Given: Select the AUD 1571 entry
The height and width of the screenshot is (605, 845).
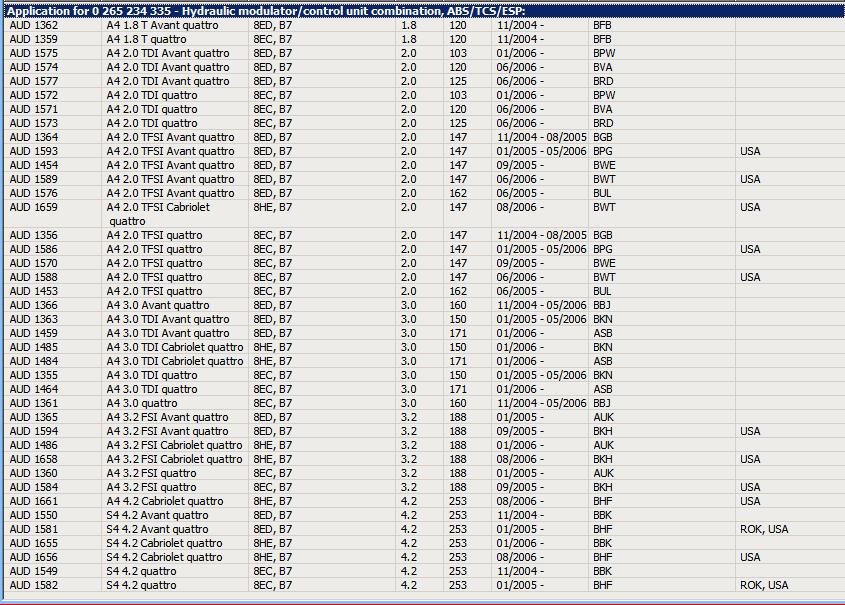Looking at the screenshot, I should pos(33,109).
